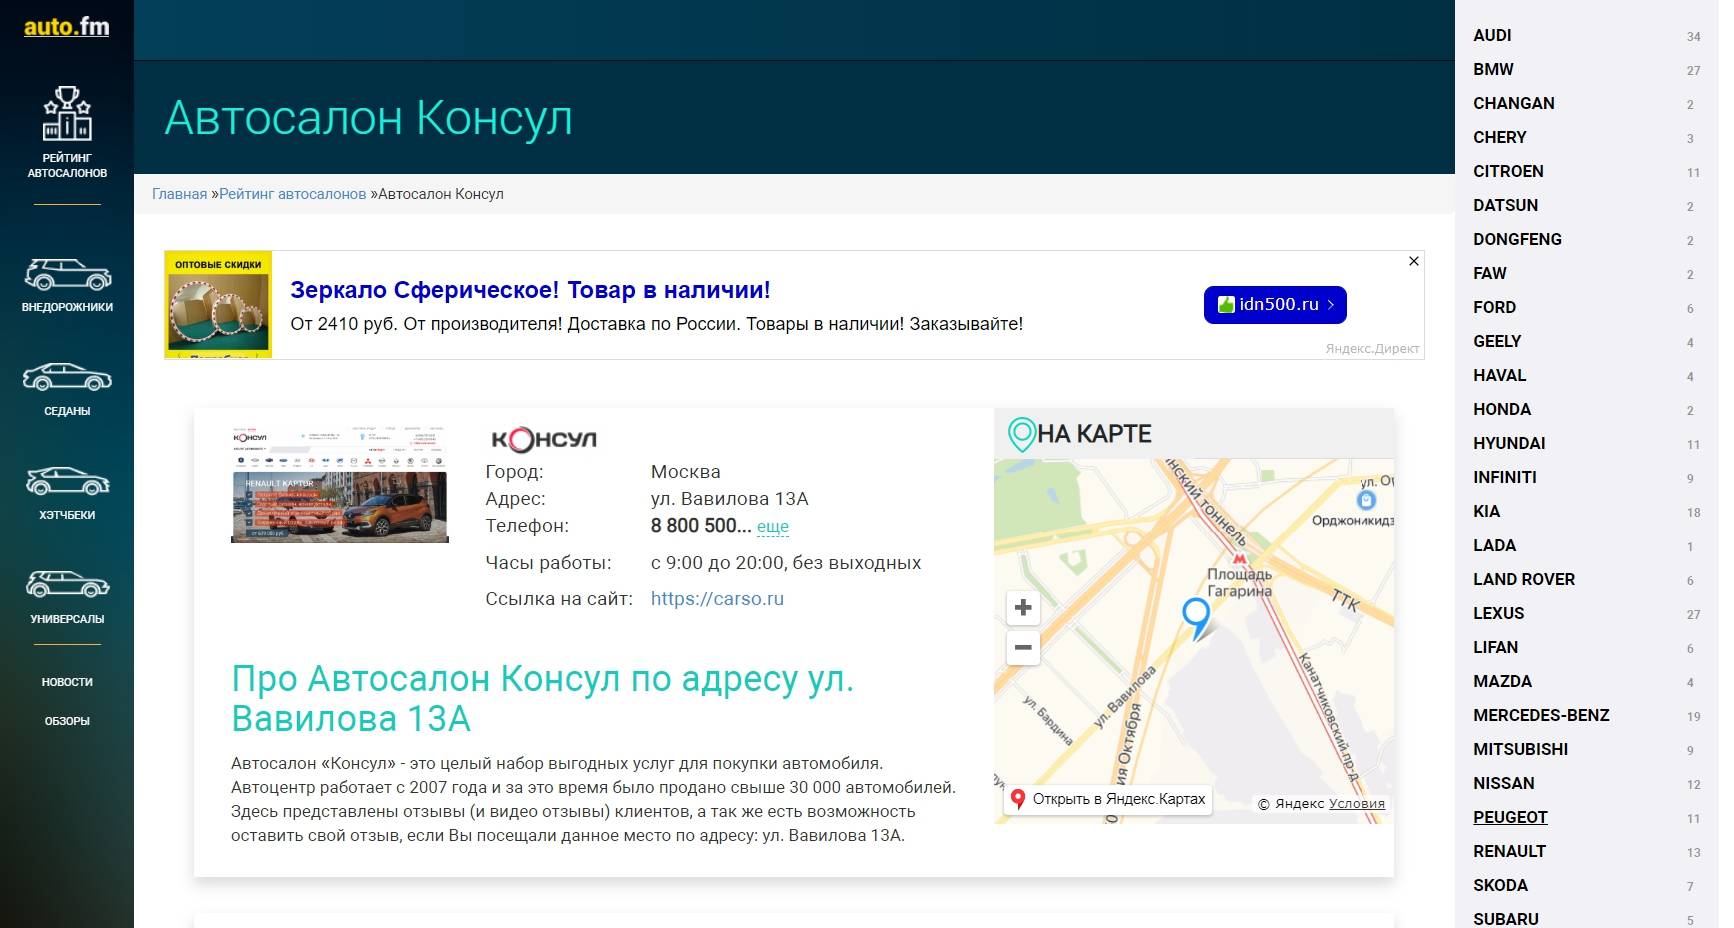Select DATSUN brand
The image size is (1734, 928).
(1506, 205)
